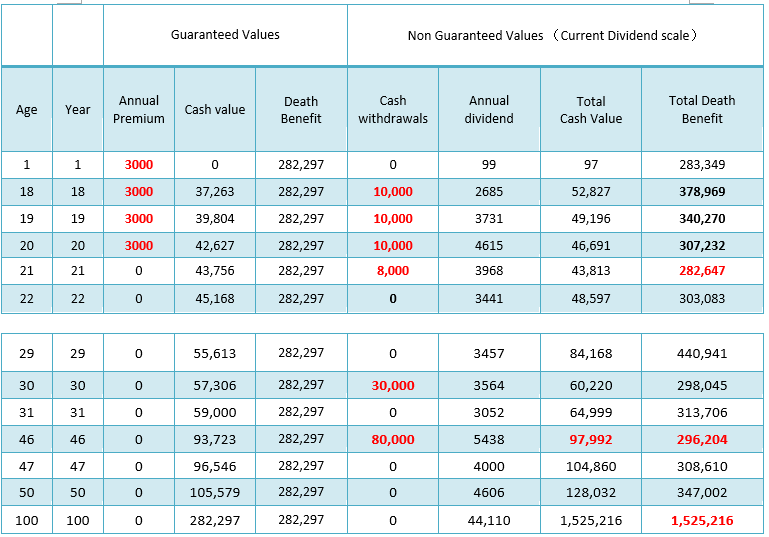Click the Guaranteed Values header cell
The height and width of the screenshot is (537, 769).
(225, 35)
